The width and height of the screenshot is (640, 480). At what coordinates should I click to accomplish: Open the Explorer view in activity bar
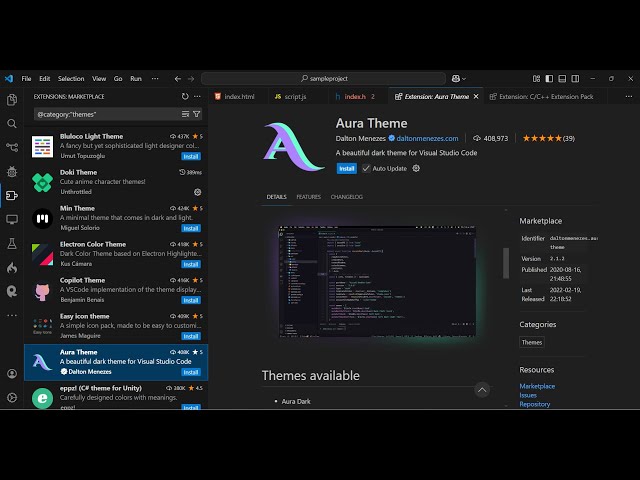pos(12,100)
